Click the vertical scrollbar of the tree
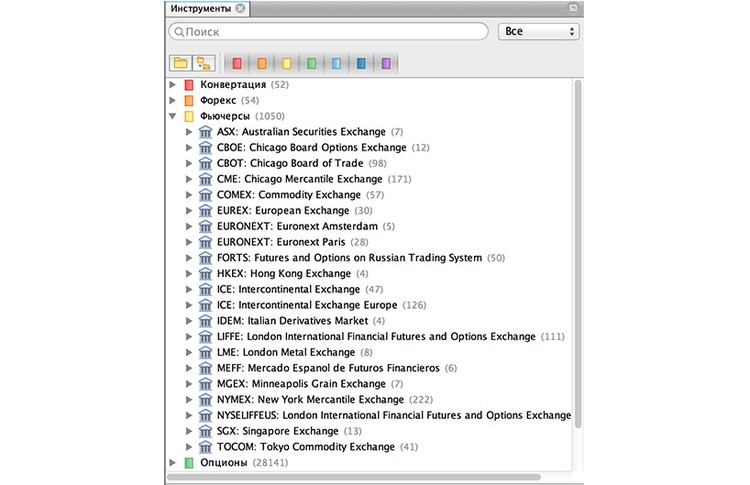 coord(578,254)
